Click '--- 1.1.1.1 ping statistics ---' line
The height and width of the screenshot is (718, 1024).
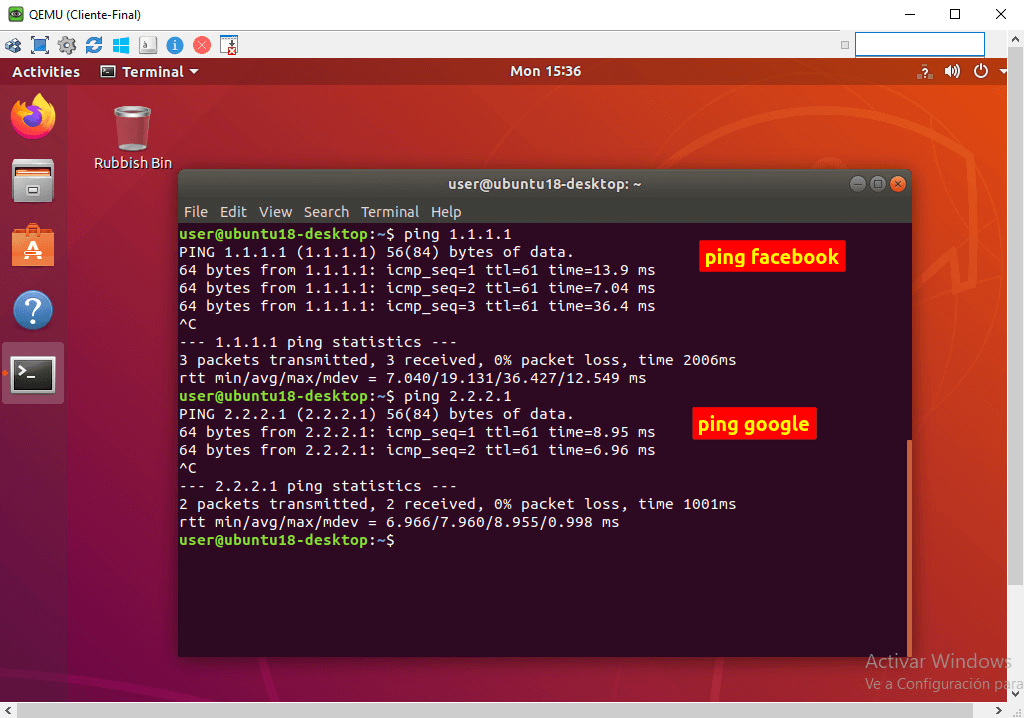pyautogui.click(x=317, y=342)
